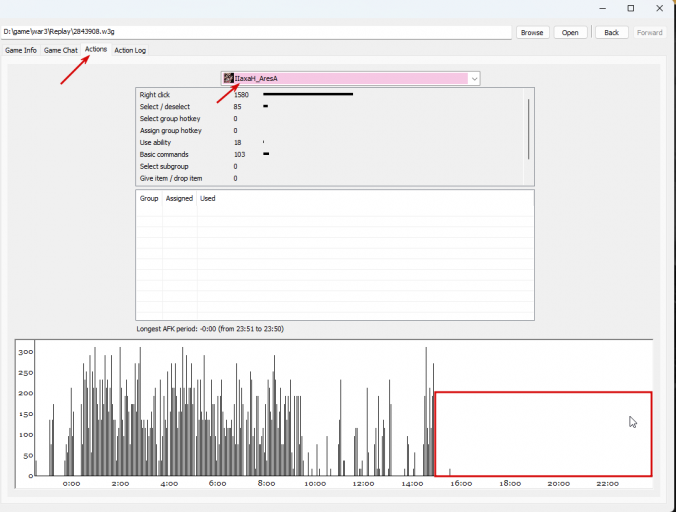Select the Use ability row
This screenshot has height=512, width=676.
click(330, 142)
